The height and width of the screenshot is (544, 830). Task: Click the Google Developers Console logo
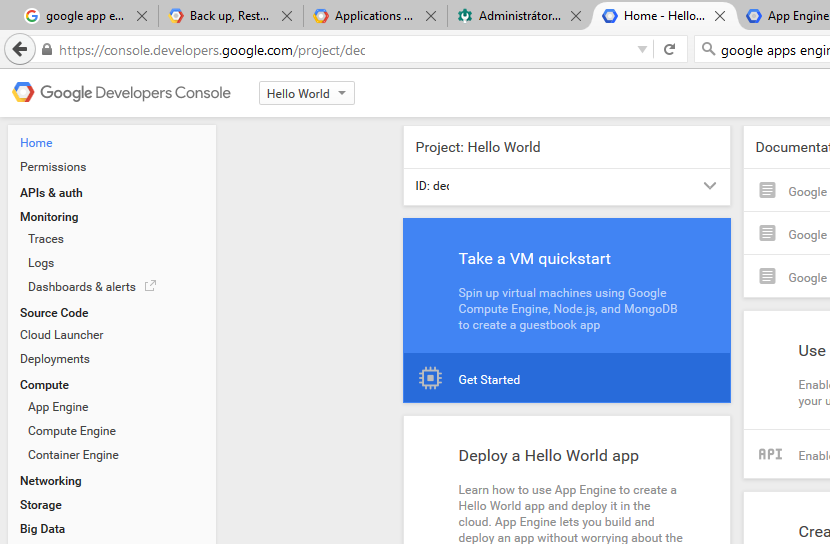[122, 93]
